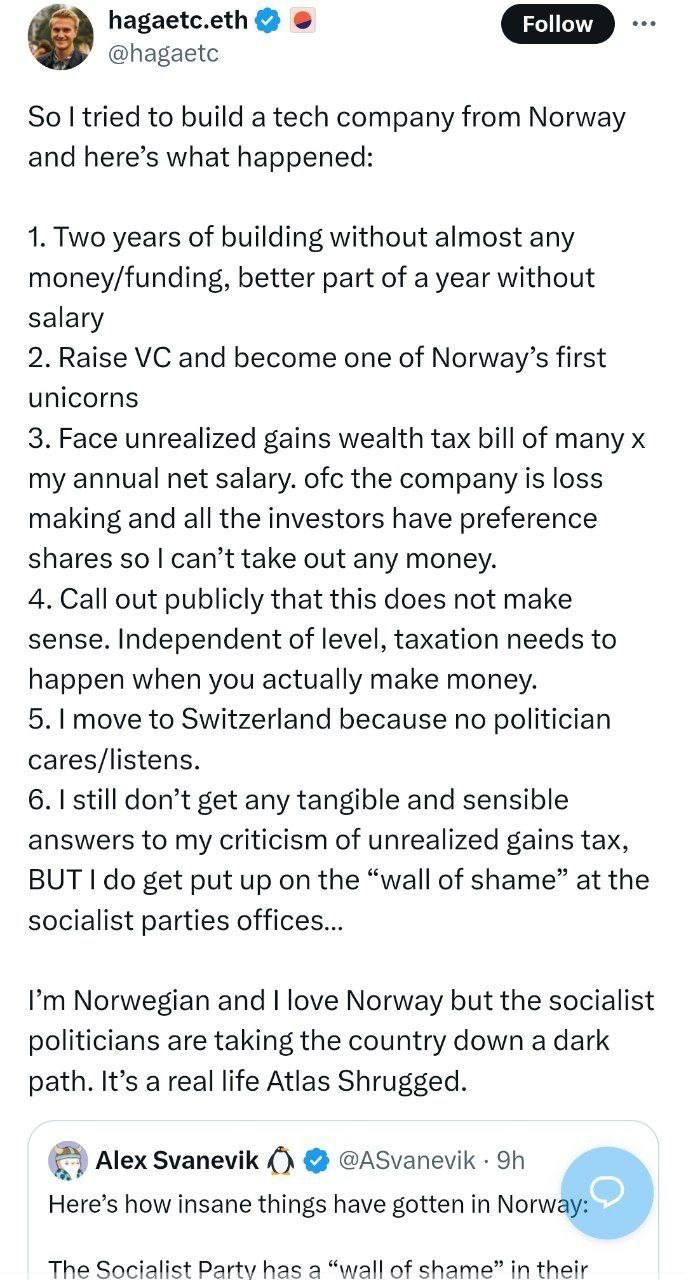This screenshot has width=686, height=1280.
Task: Click point 5 about moving to Switzerland
Action: click(x=319, y=739)
